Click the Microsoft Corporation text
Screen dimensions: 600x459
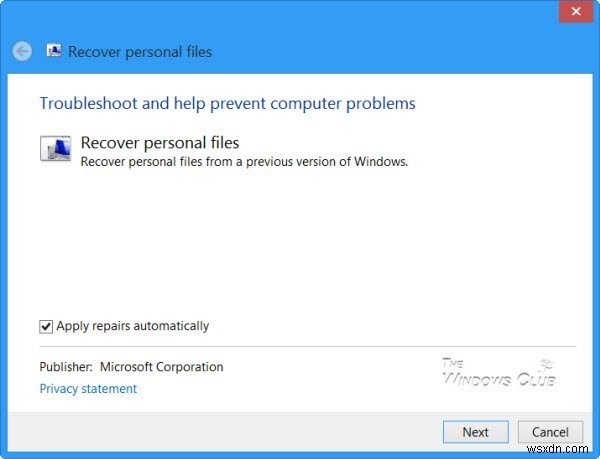(x=161, y=367)
